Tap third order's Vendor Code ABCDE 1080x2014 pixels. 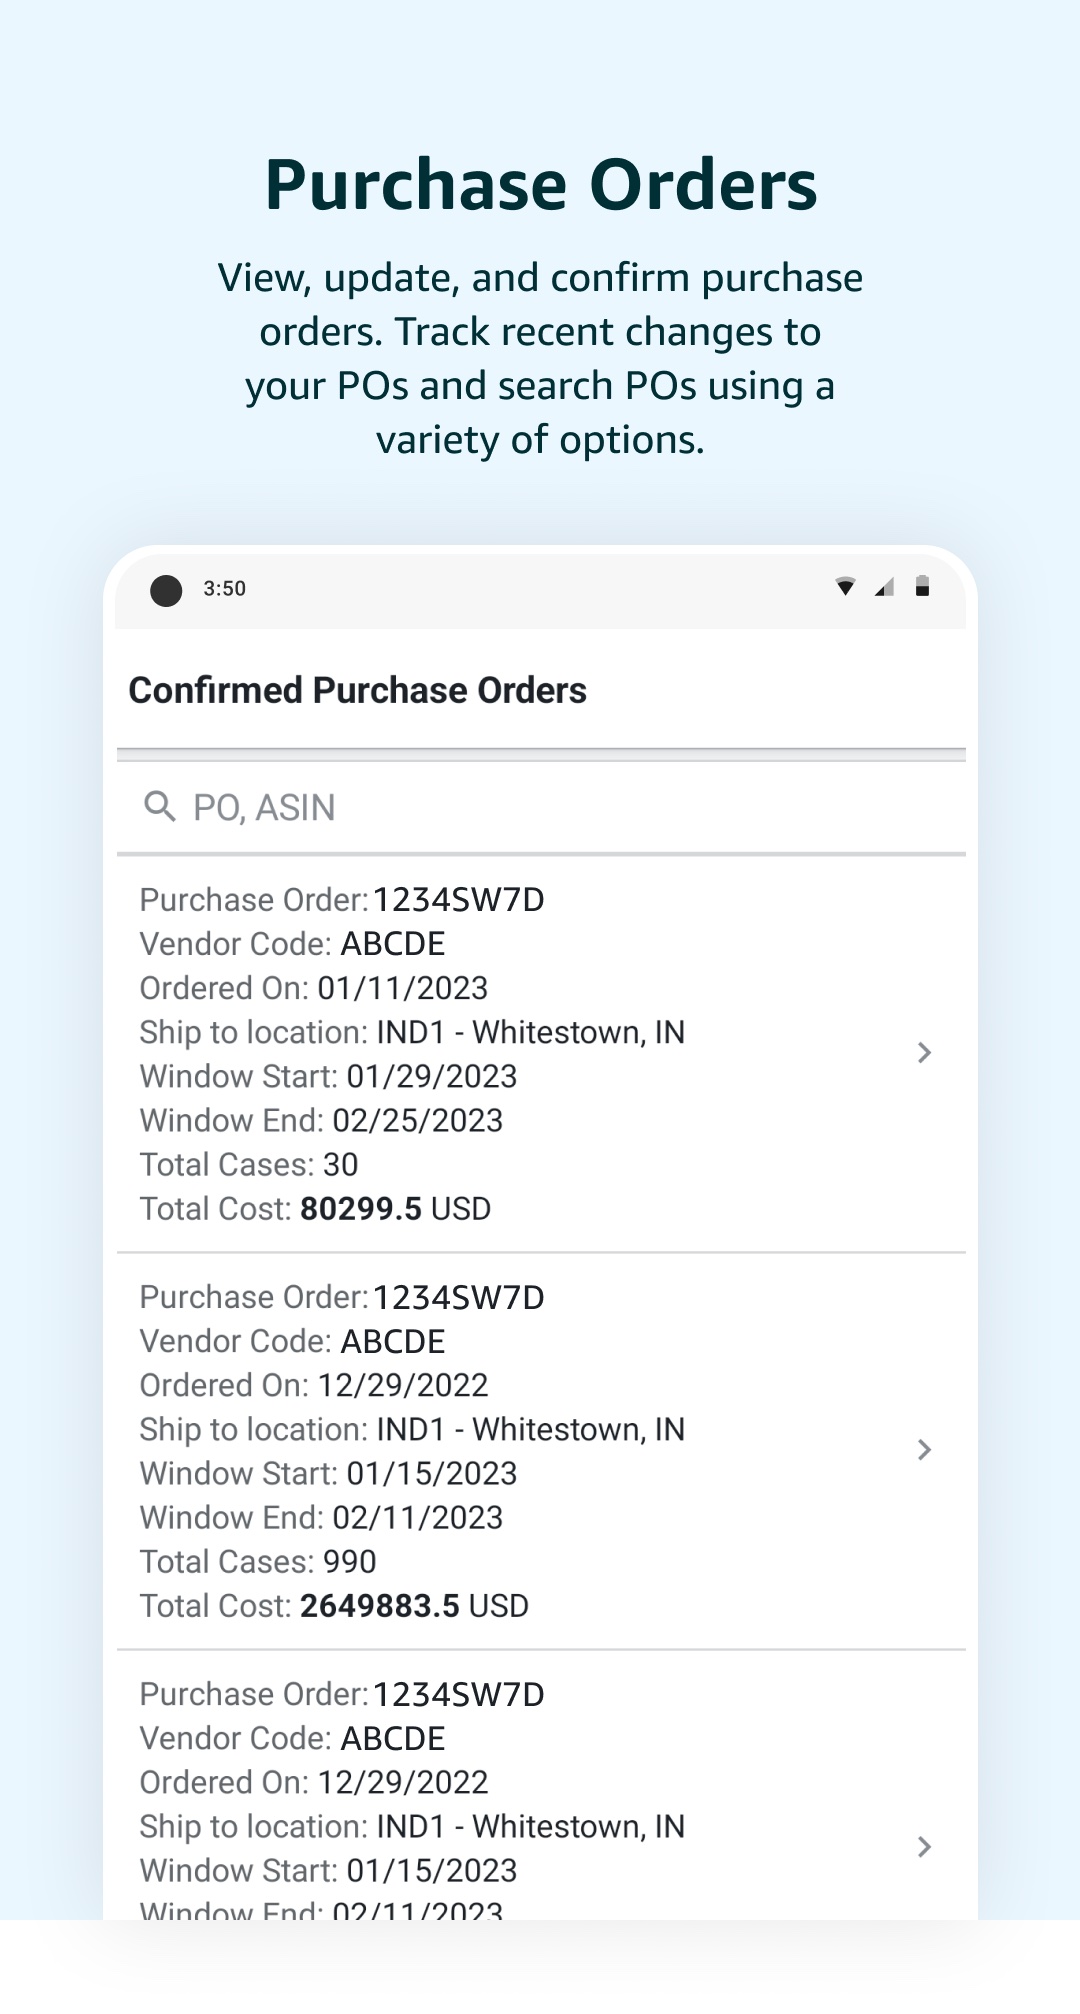tap(292, 1738)
